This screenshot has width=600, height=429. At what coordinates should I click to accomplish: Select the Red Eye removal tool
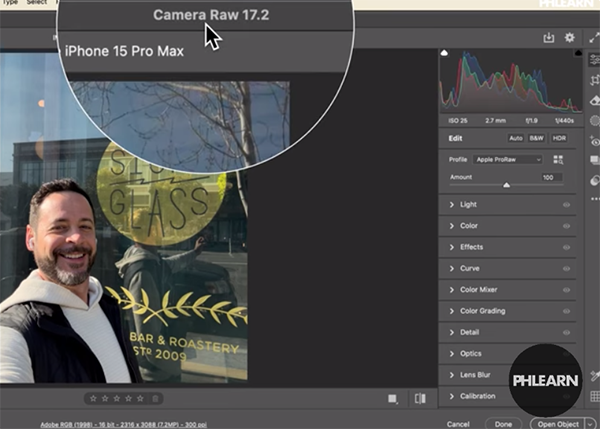coord(595,141)
